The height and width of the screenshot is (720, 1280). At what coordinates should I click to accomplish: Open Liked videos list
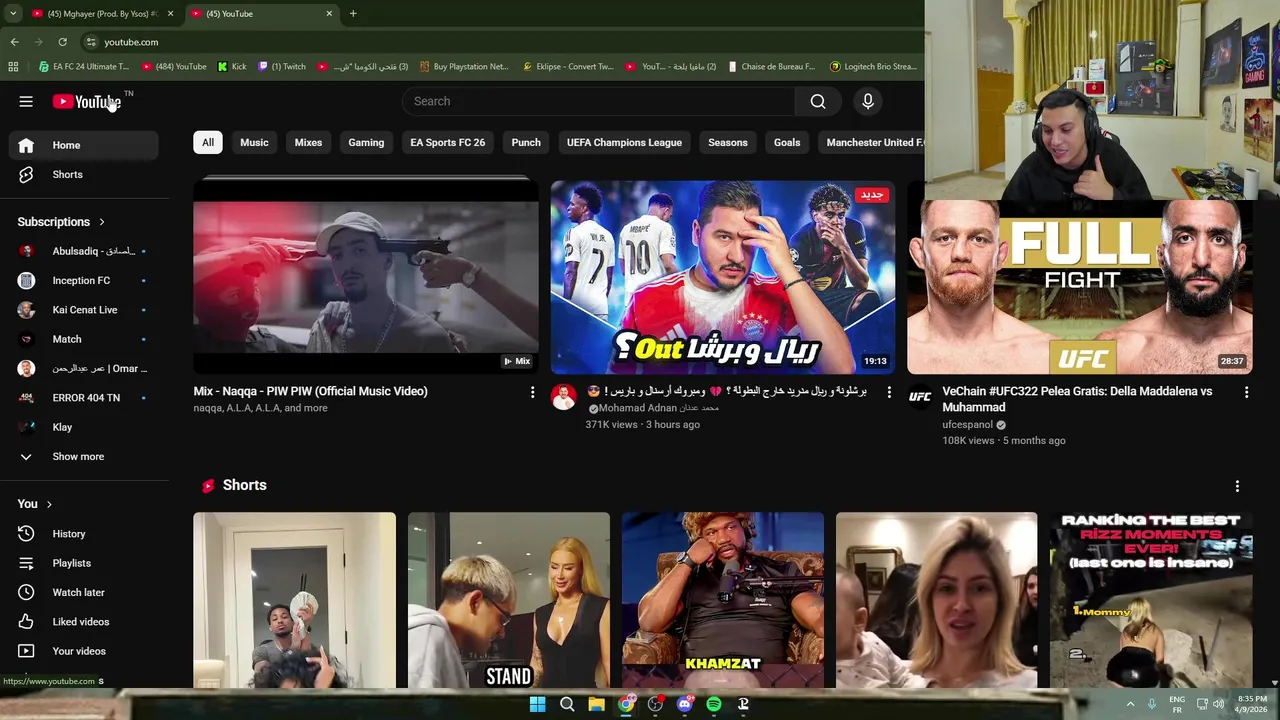tap(84, 622)
